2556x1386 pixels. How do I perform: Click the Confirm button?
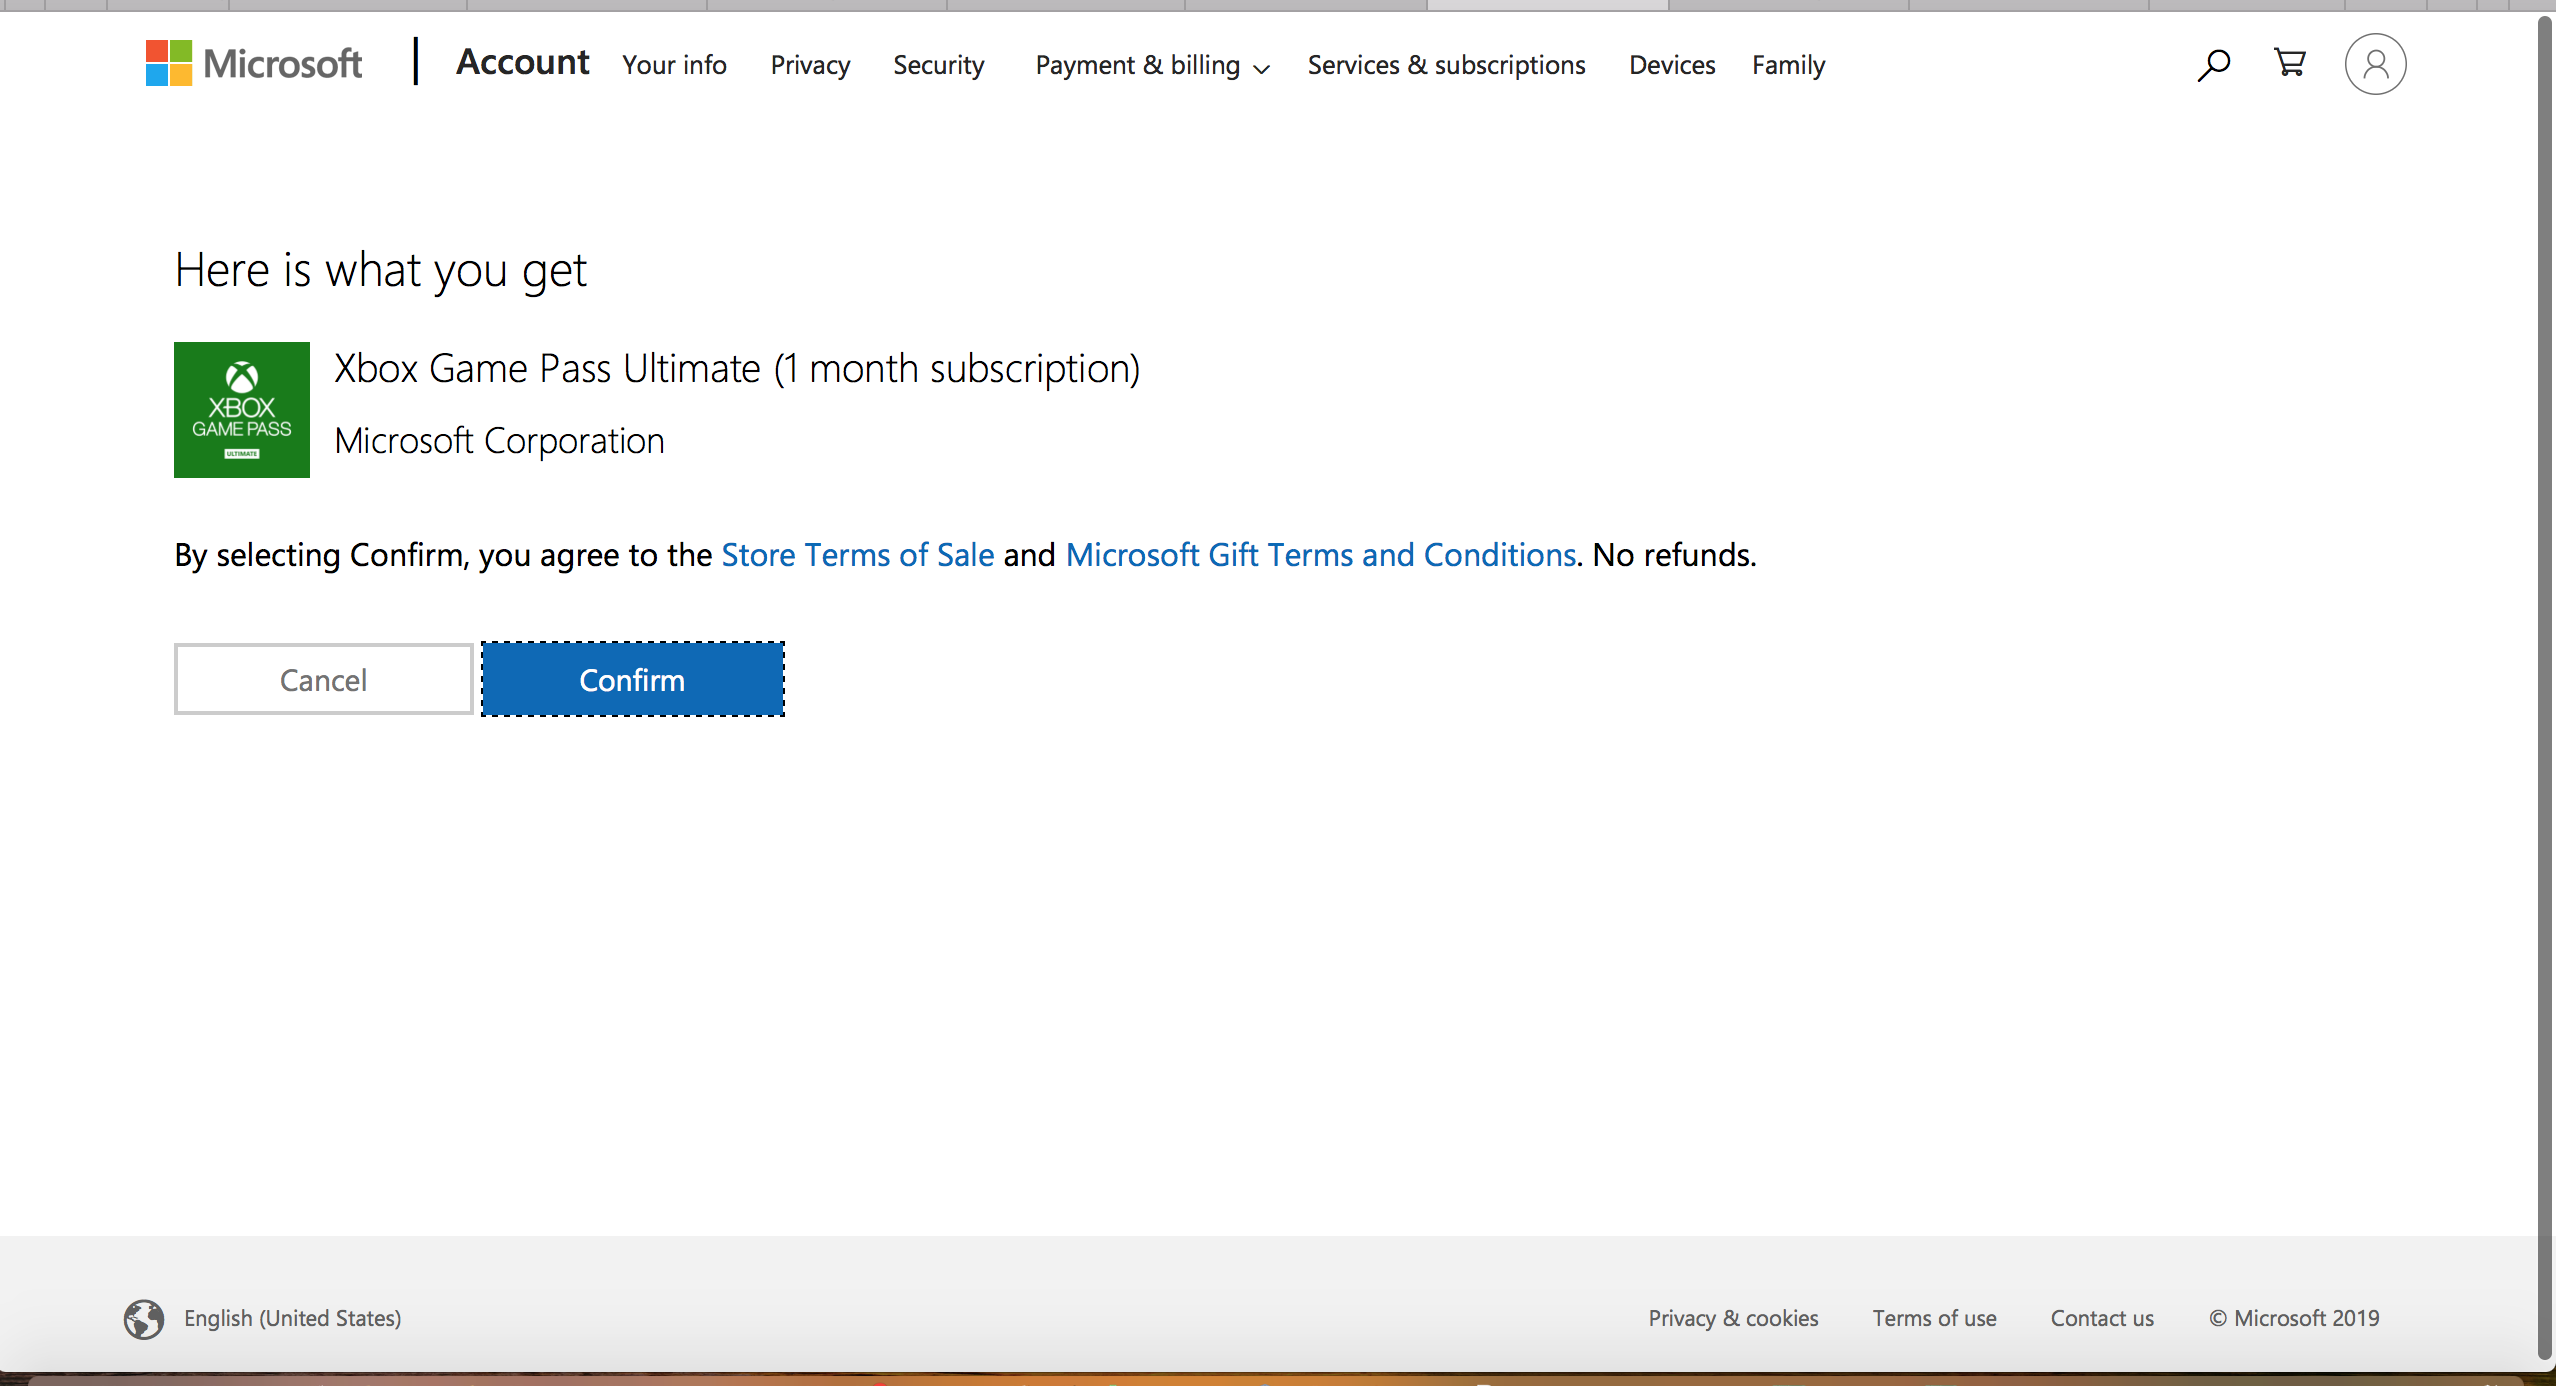point(632,679)
